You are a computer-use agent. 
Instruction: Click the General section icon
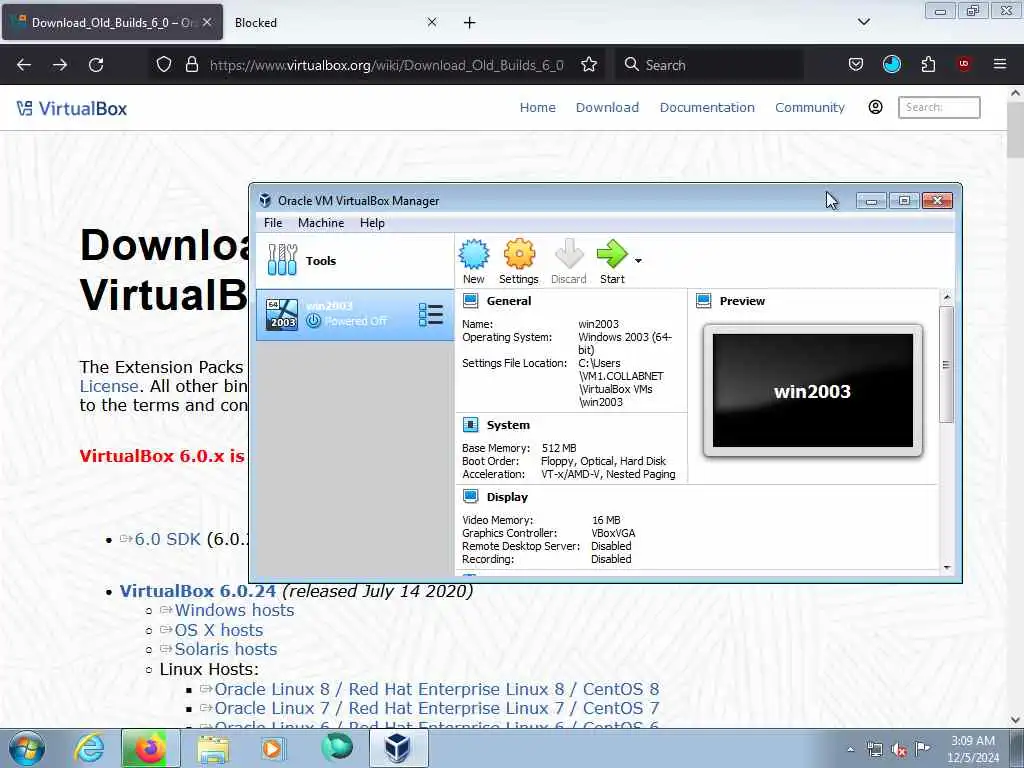(x=470, y=301)
